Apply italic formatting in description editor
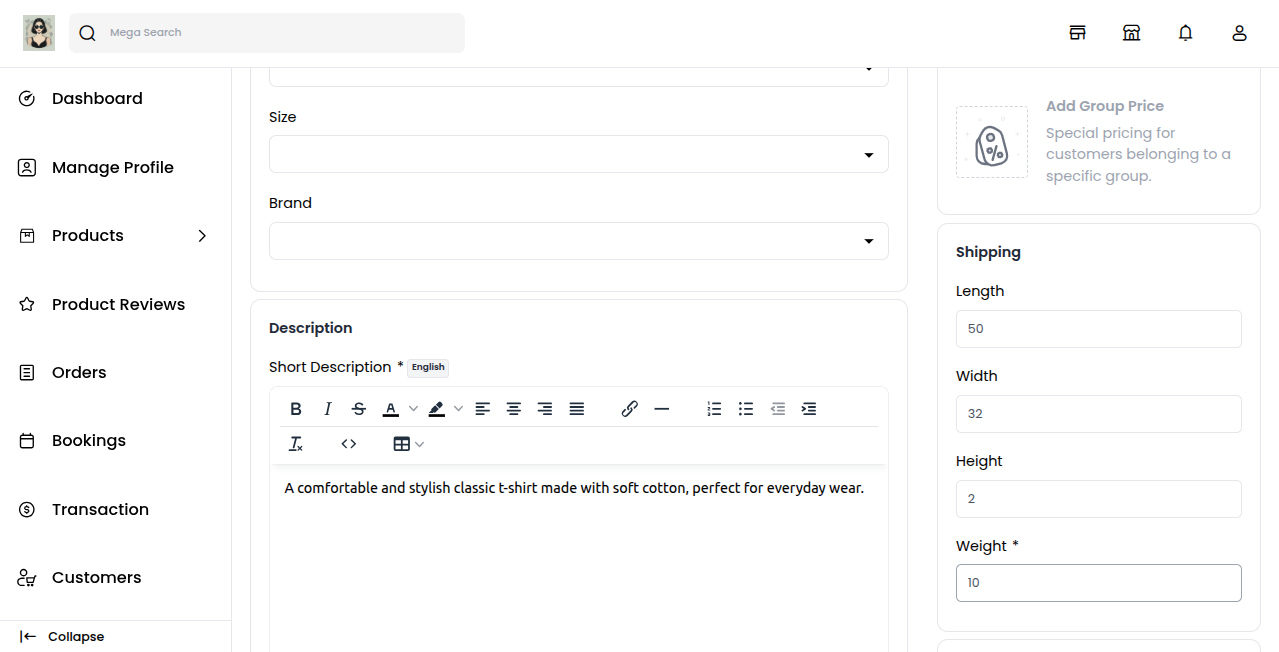The height and width of the screenshot is (652, 1279). coord(327,409)
